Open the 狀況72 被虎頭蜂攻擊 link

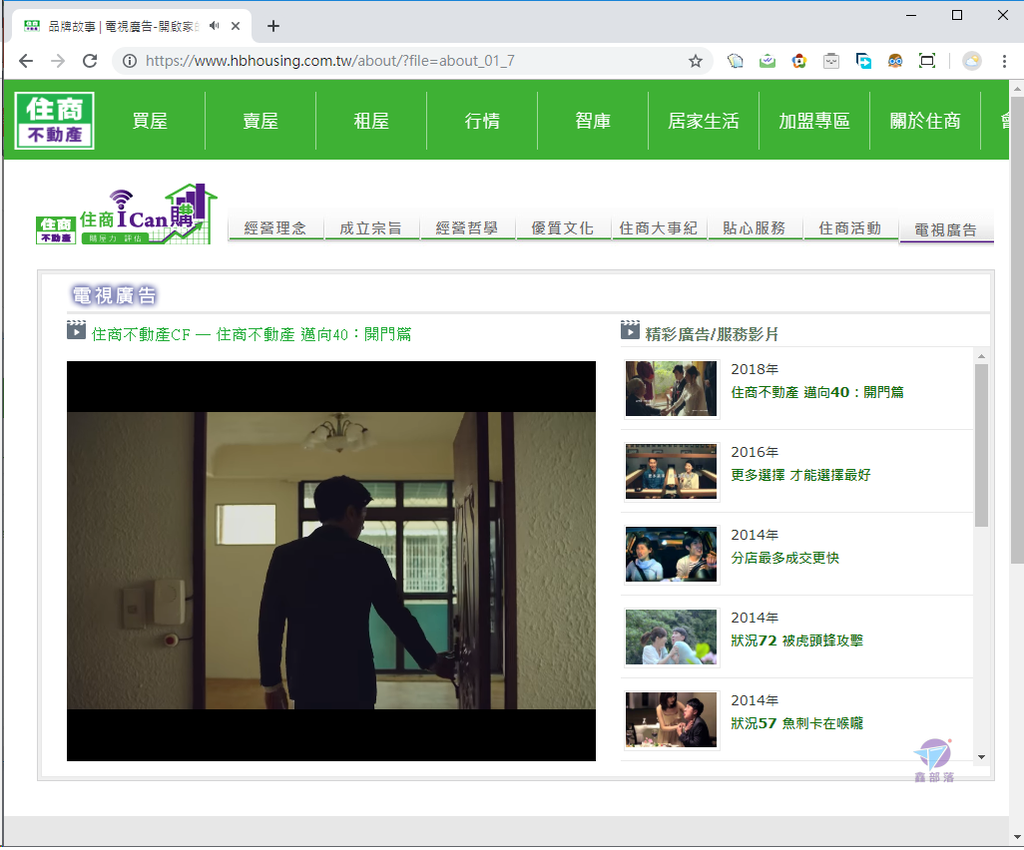(x=797, y=640)
